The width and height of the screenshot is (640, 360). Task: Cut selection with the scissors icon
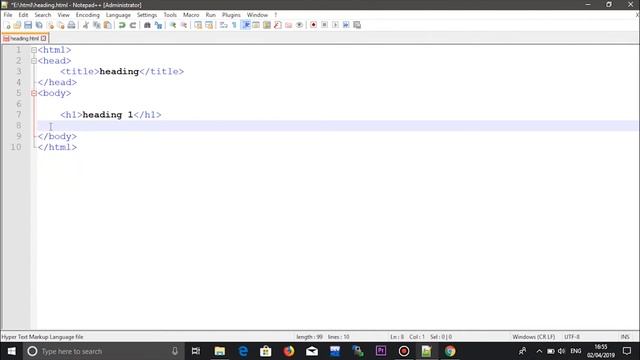pos(86,25)
